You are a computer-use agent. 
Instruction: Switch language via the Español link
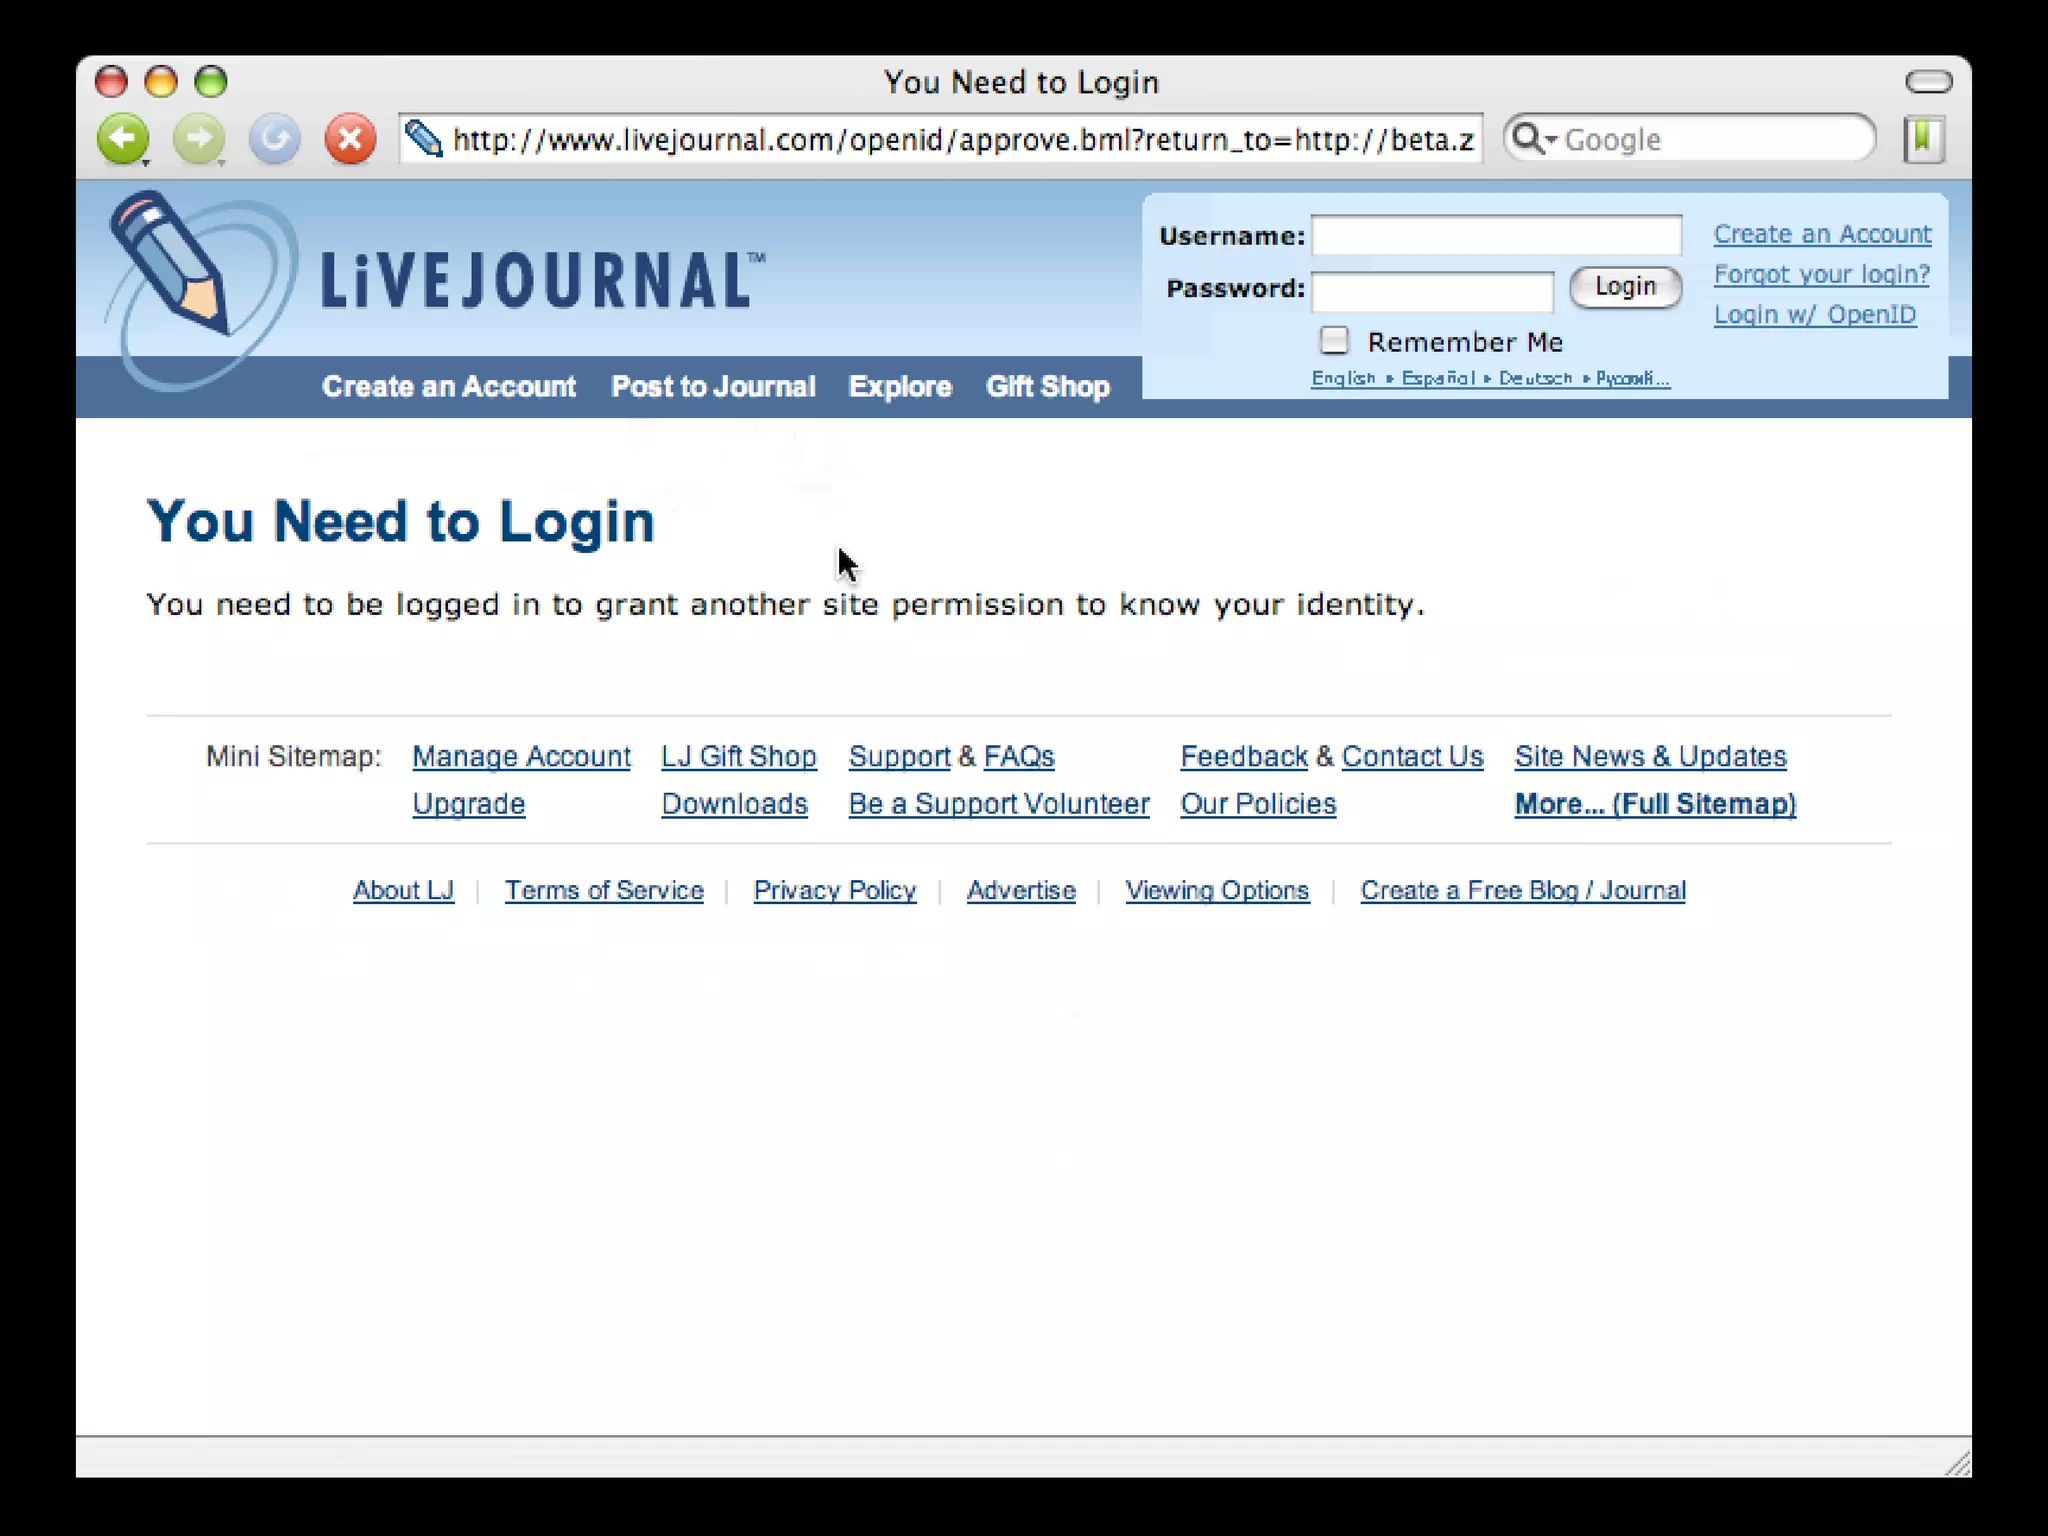coord(1438,378)
